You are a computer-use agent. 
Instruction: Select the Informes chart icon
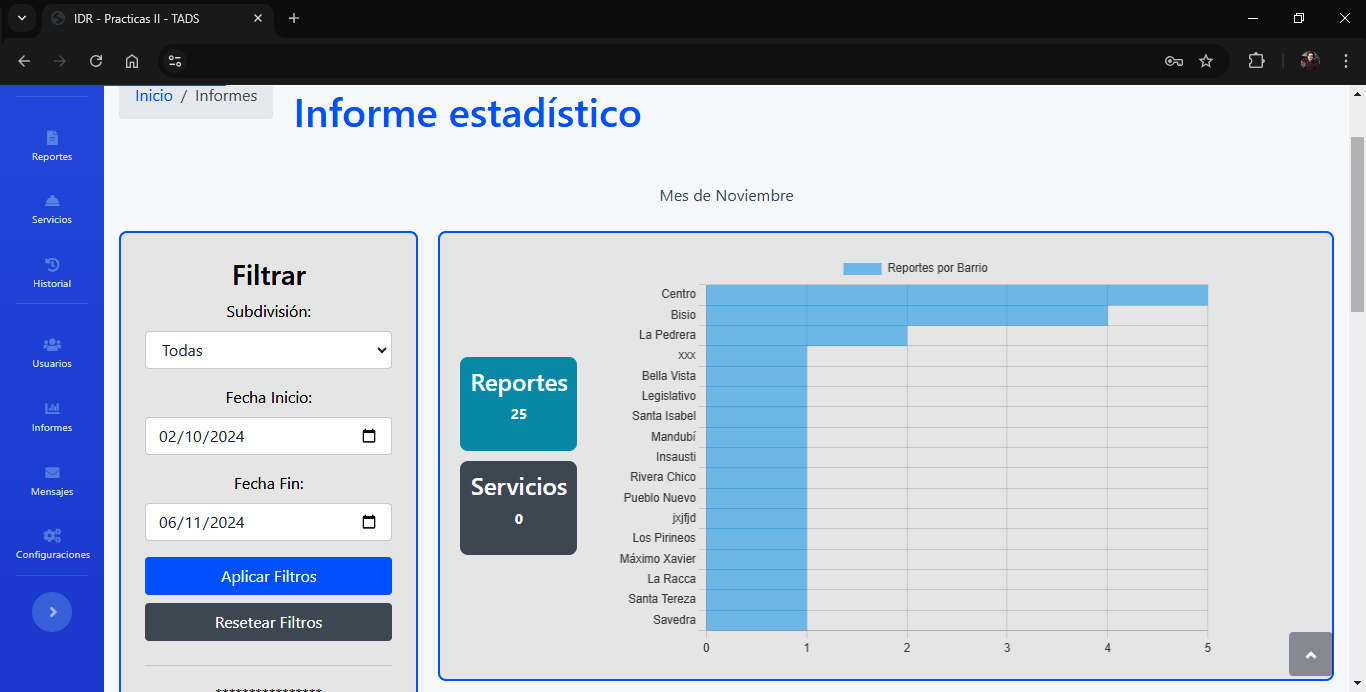click(52, 409)
